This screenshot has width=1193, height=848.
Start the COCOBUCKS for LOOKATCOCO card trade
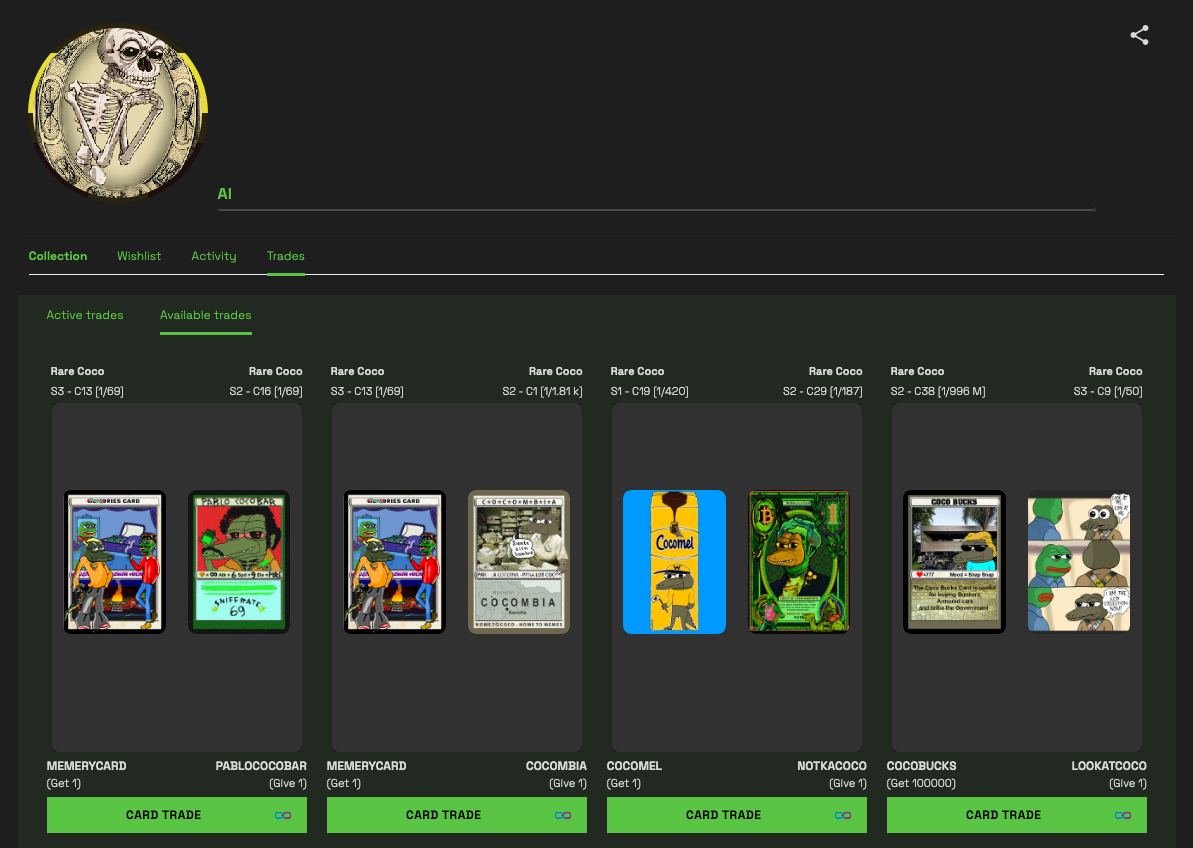coord(1016,815)
